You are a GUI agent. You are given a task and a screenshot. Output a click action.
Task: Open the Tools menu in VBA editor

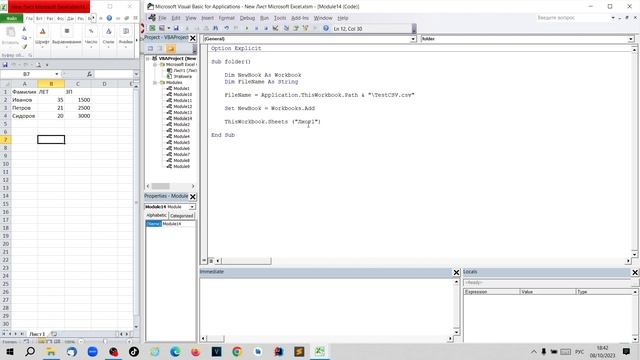280,18
